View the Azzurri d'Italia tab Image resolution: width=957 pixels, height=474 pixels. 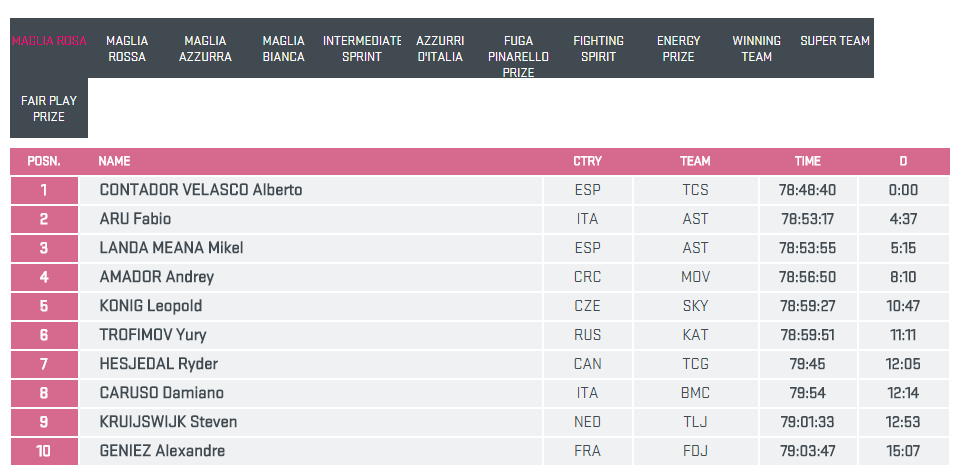tap(440, 49)
